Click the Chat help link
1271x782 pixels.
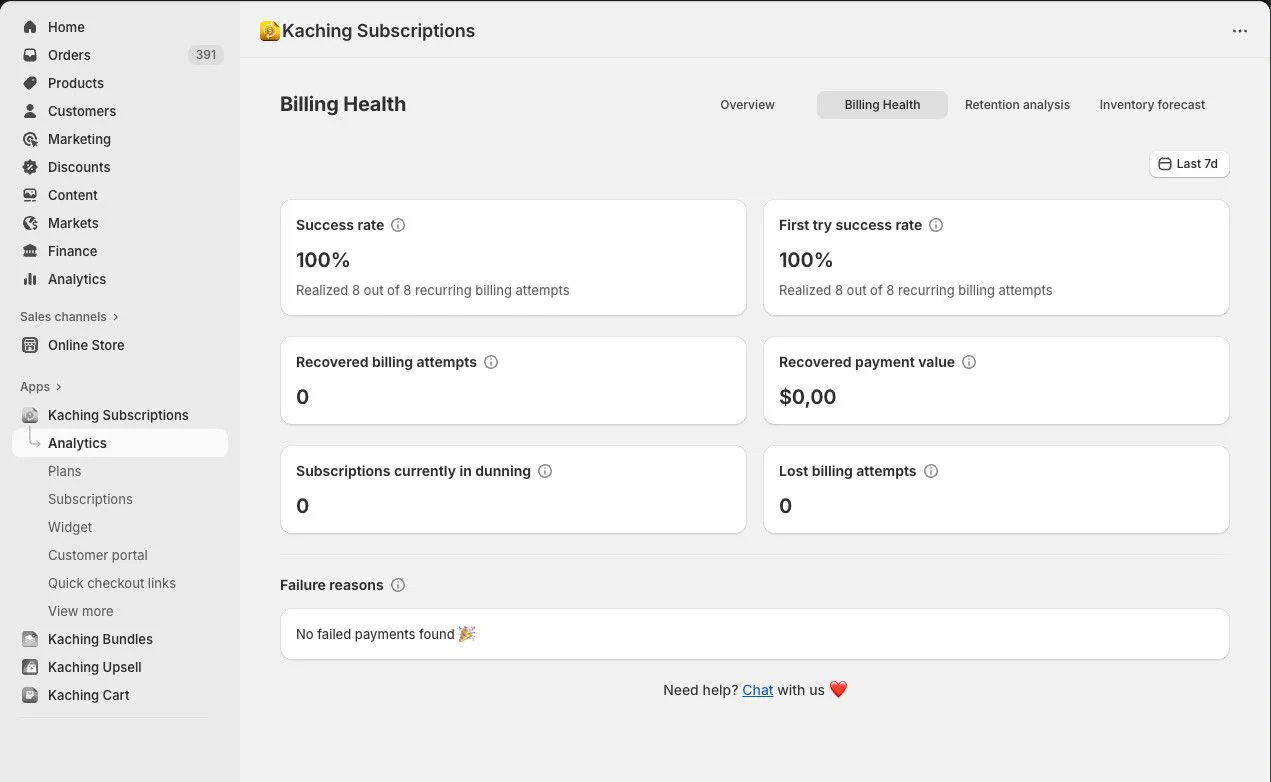(757, 690)
